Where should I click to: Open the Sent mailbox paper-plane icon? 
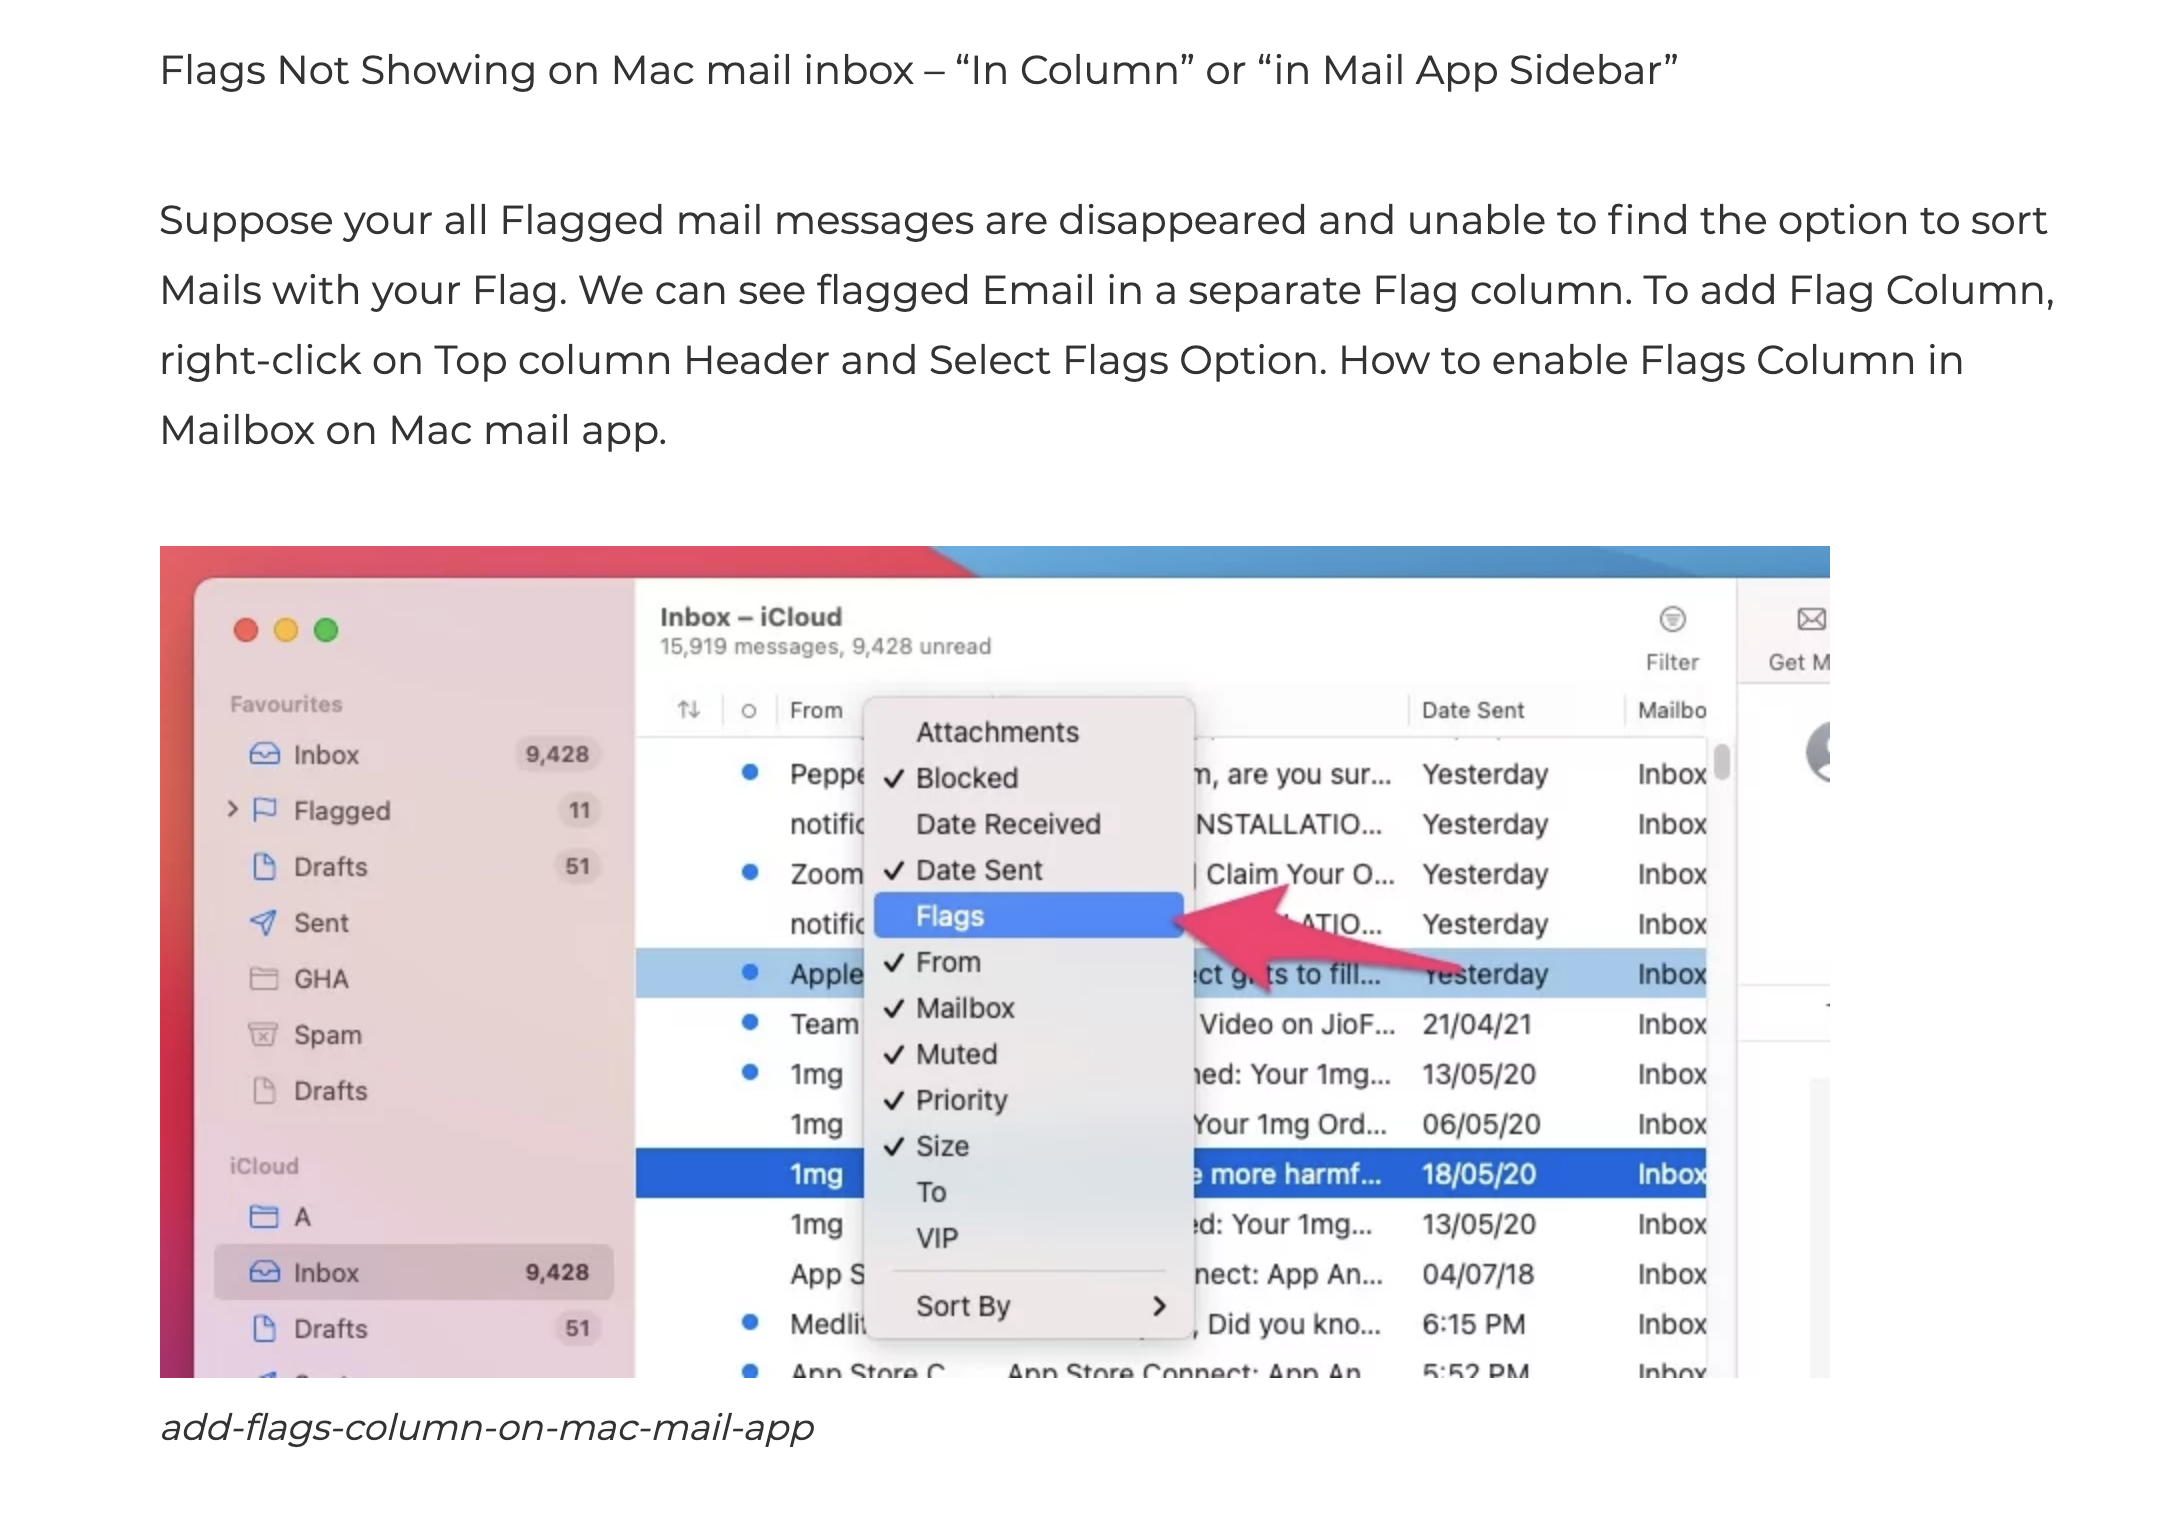point(263,923)
